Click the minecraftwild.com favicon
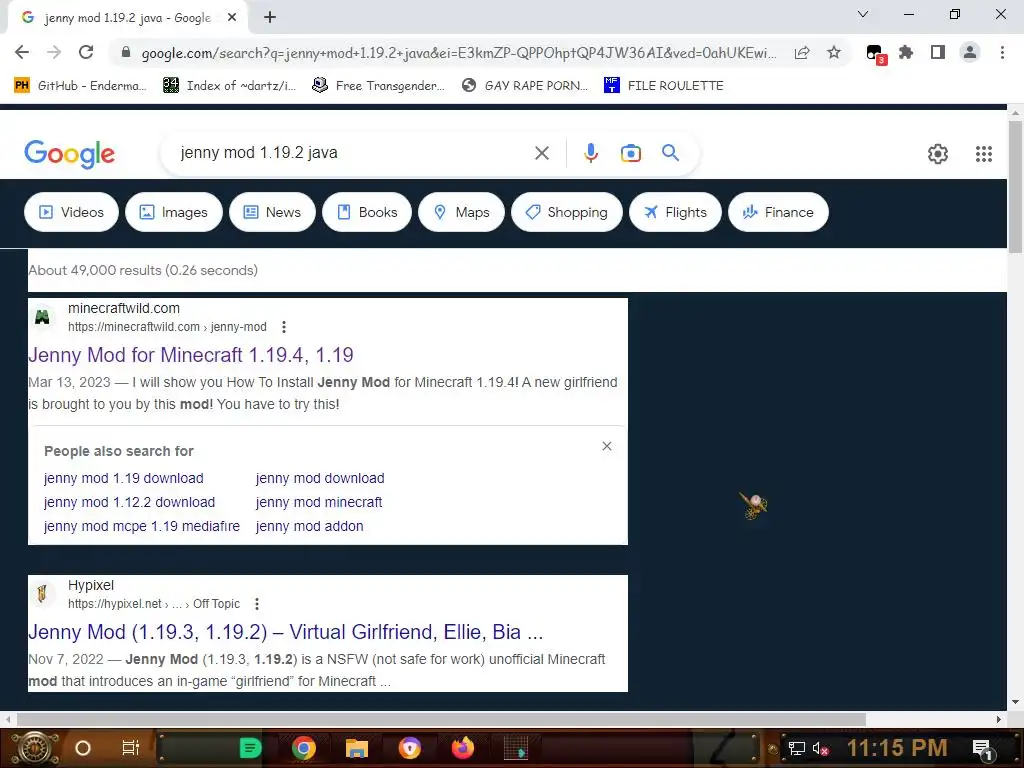 tap(42, 317)
